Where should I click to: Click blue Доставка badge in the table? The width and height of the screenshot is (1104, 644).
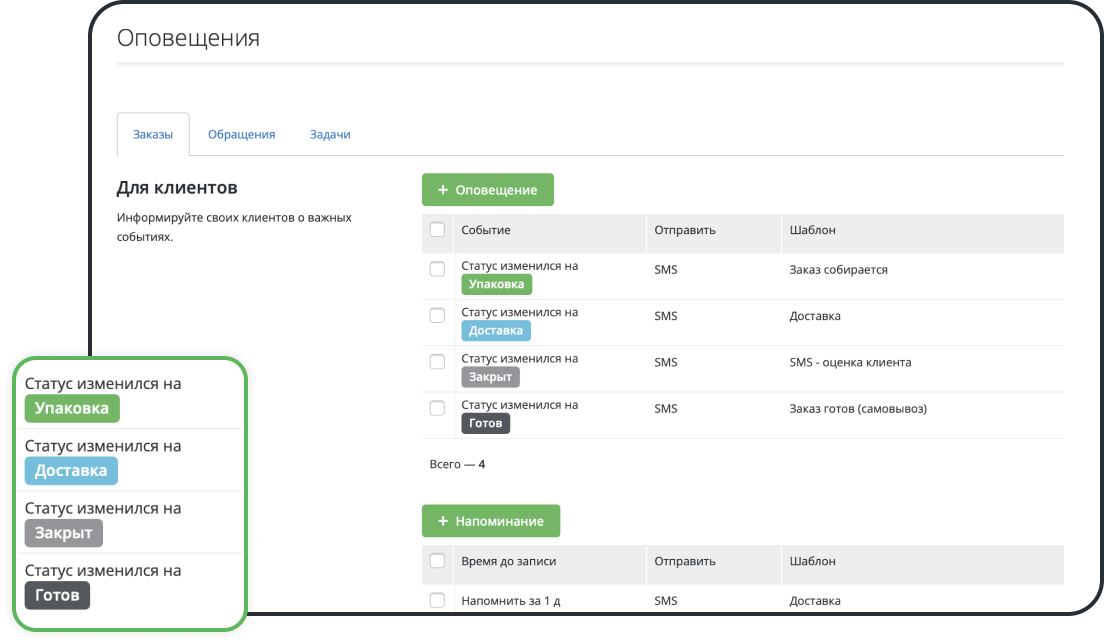496,331
